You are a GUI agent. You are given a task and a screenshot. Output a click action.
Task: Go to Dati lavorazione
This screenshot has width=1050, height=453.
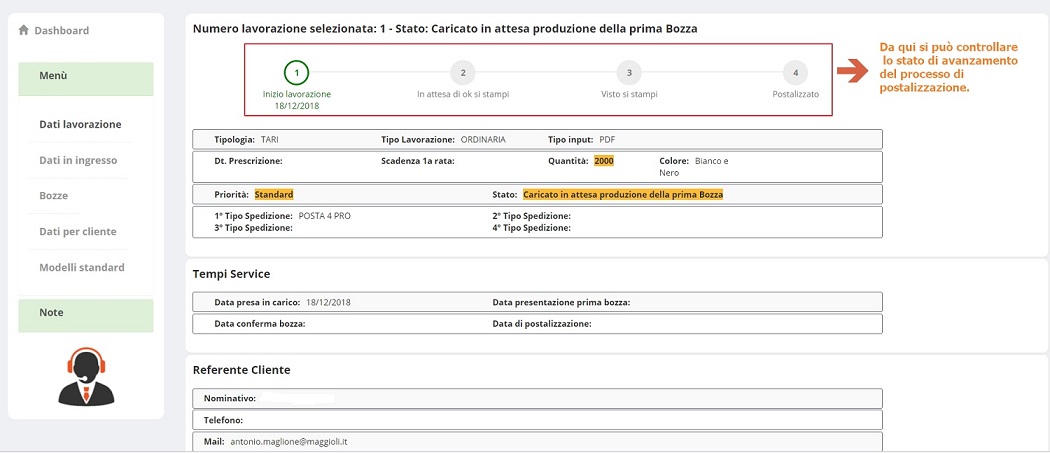(80, 125)
